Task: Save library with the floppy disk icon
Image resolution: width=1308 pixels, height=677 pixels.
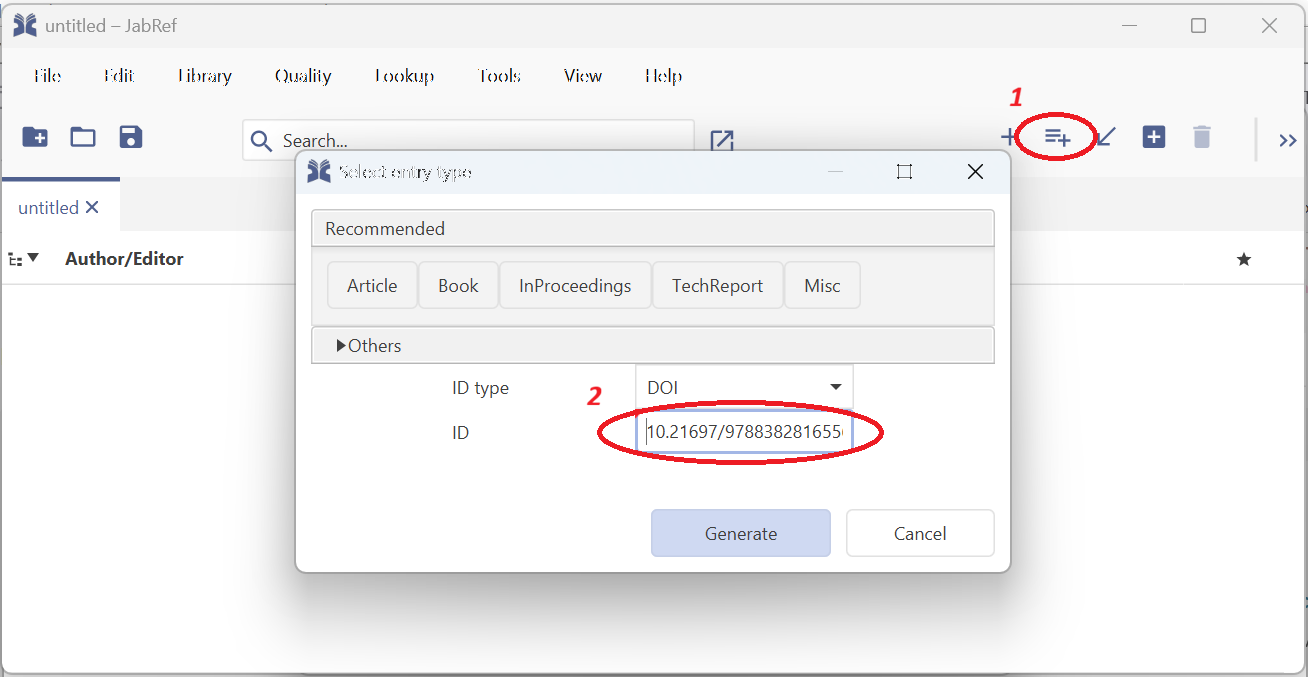Action: 131,137
